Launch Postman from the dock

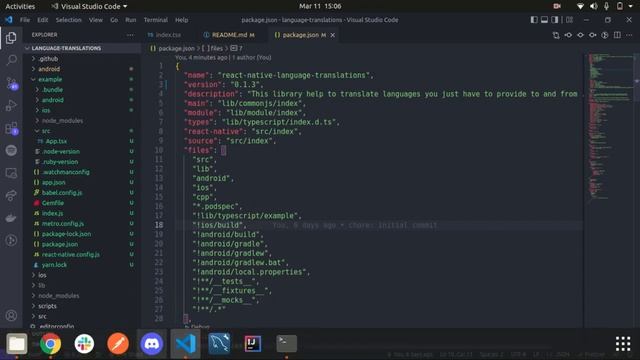pos(118,344)
